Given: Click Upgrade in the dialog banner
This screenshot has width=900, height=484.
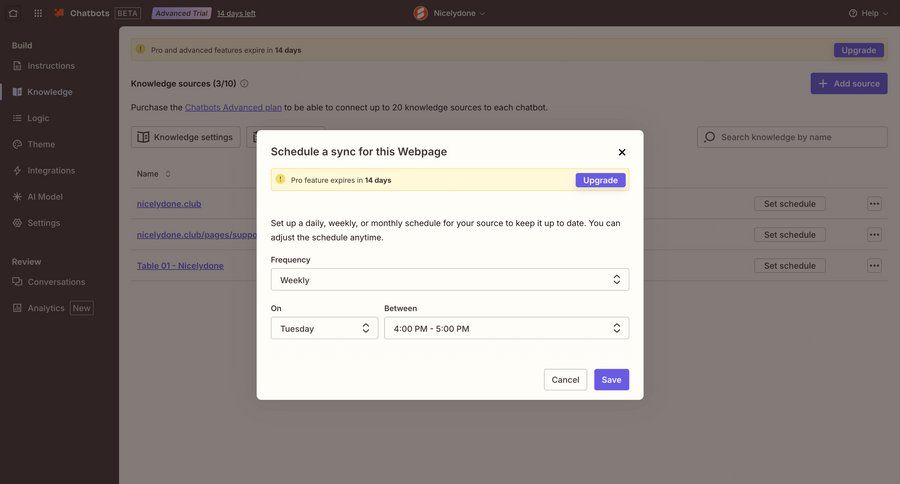Looking at the screenshot, I should (x=600, y=180).
